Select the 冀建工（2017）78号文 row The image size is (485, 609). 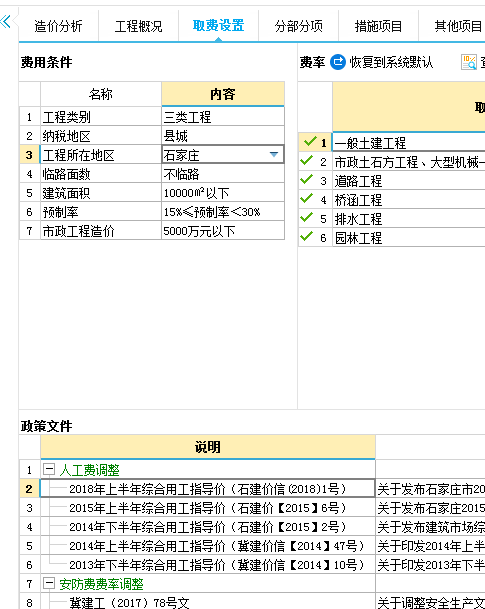tap(208, 602)
